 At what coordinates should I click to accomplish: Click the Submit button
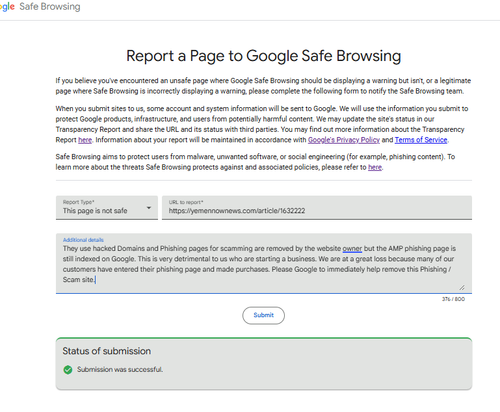click(x=263, y=315)
